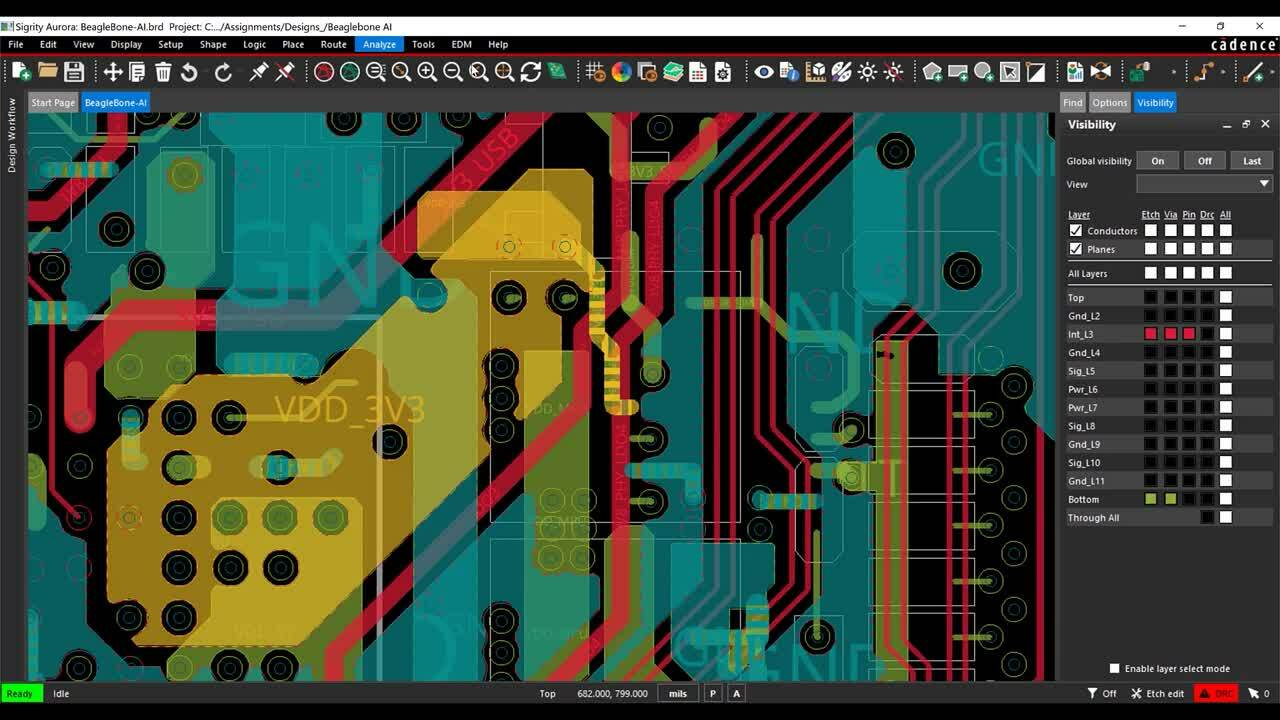Image resolution: width=1280 pixels, height=720 pixels.
Task: Open the color wheel dialog
Action: (x=621, y=71)
